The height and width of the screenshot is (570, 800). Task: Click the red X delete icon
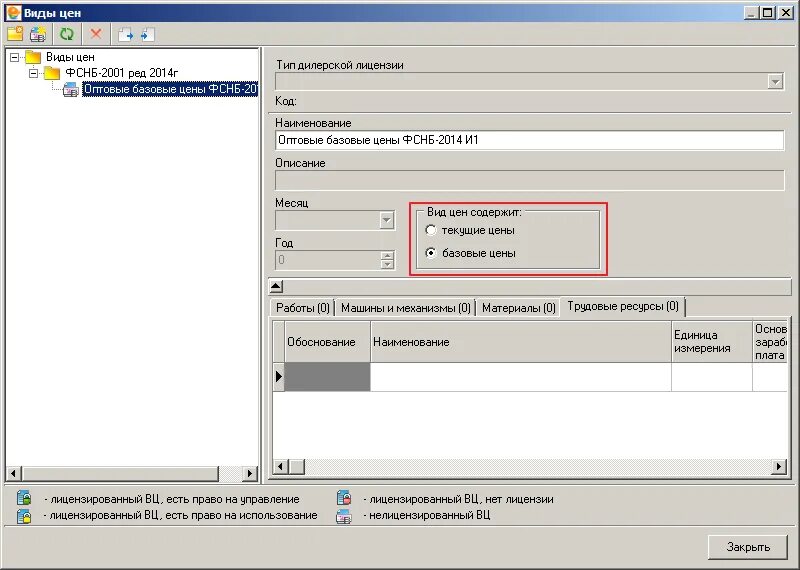(x=95, y=34)
